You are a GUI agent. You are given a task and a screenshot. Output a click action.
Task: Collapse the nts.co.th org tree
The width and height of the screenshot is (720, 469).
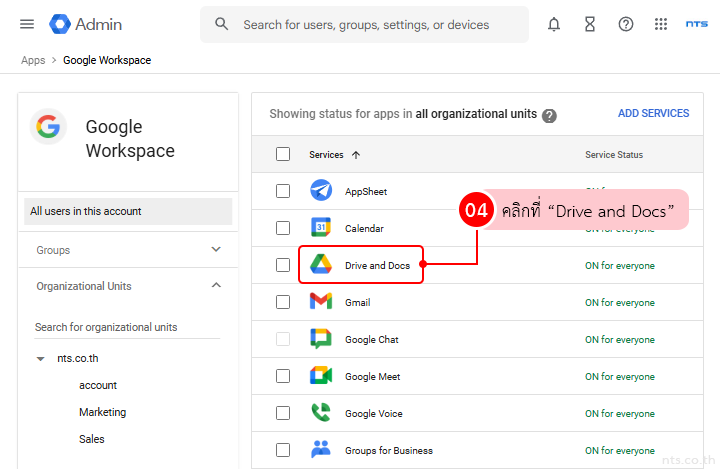click(41, 358)
